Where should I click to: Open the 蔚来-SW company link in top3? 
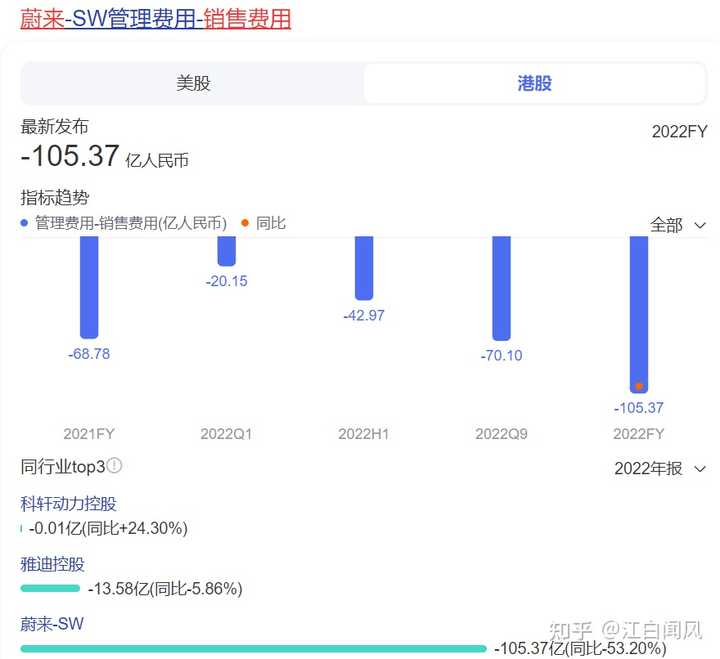pyautogui.click(x=52, y=624)
